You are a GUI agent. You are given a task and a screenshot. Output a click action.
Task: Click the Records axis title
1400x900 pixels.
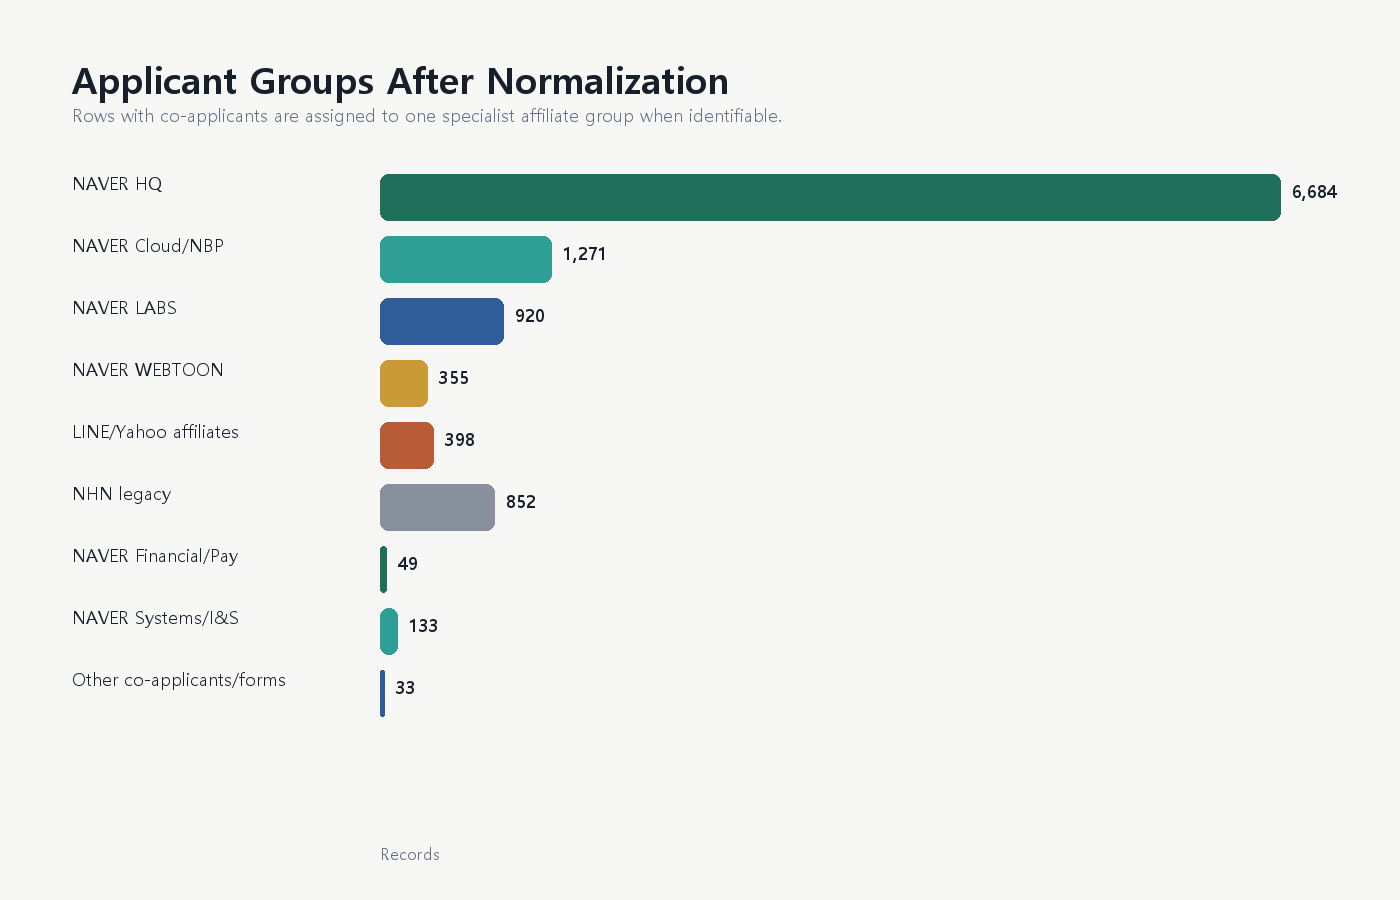pyautogui.click(x=410, y=854)
